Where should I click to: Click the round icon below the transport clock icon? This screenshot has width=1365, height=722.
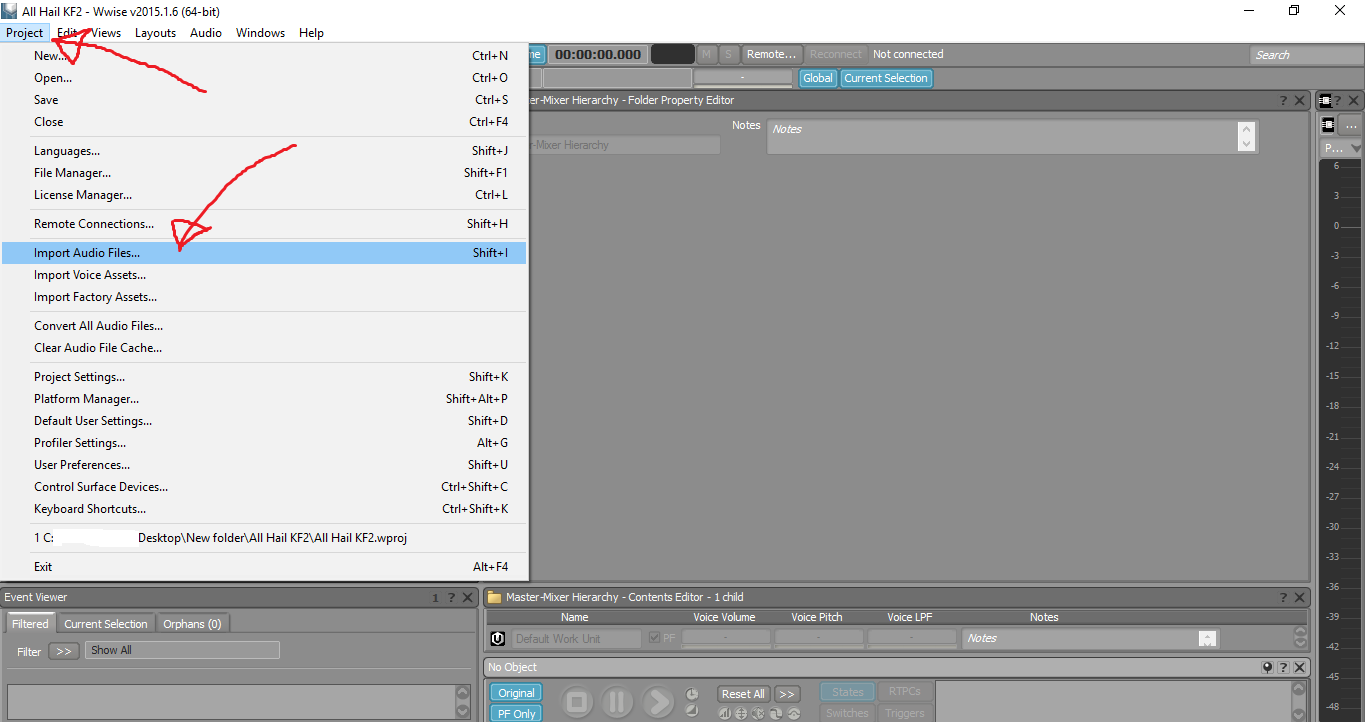pyautogui.click(x=692, y=711)
